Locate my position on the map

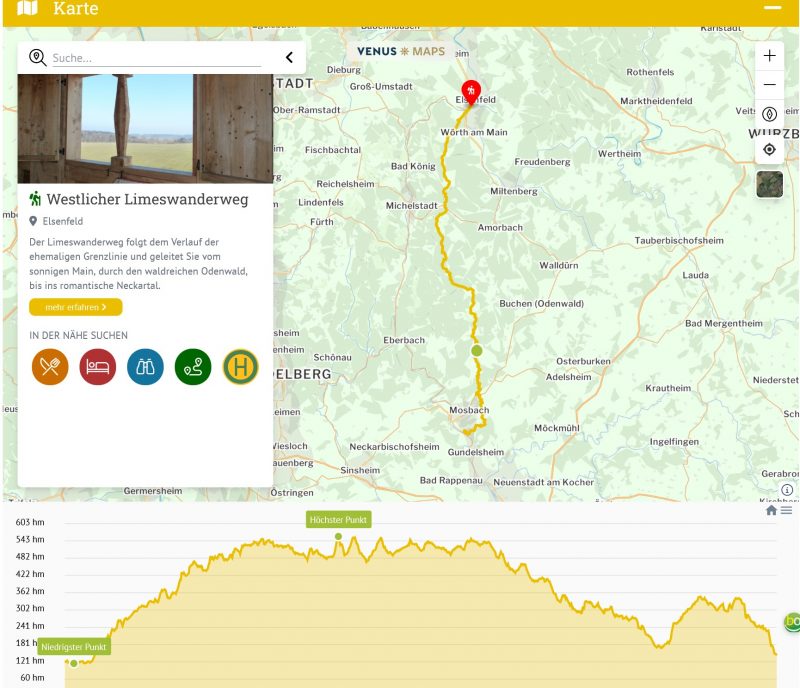pyautogui.click(x=769, y=149)
